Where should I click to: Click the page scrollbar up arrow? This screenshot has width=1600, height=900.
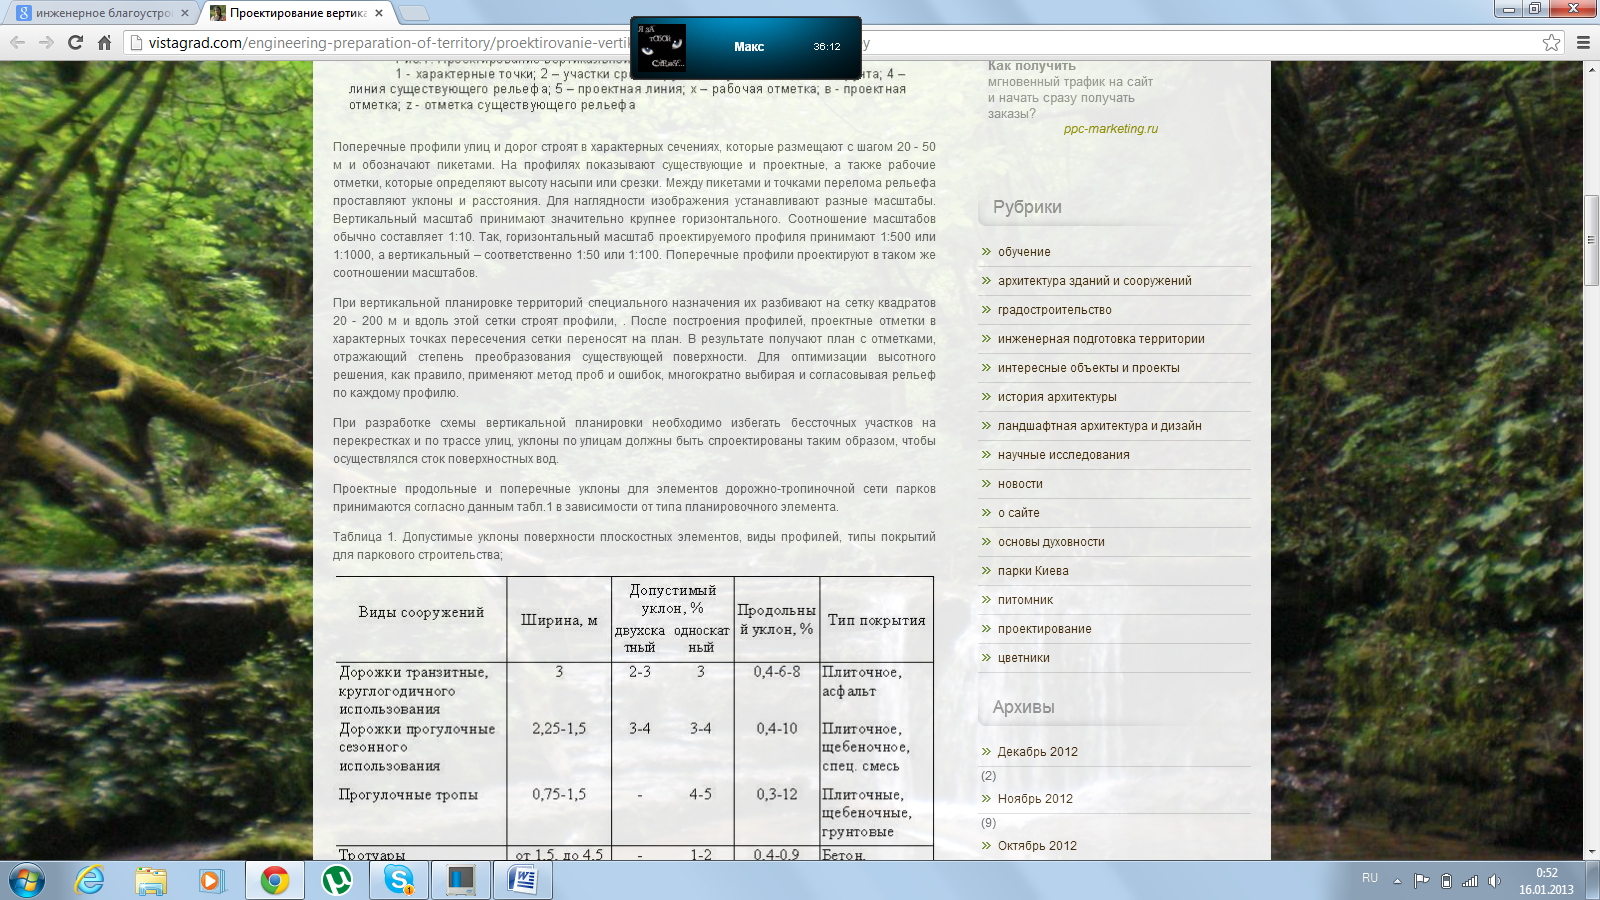click(1591, 69)
